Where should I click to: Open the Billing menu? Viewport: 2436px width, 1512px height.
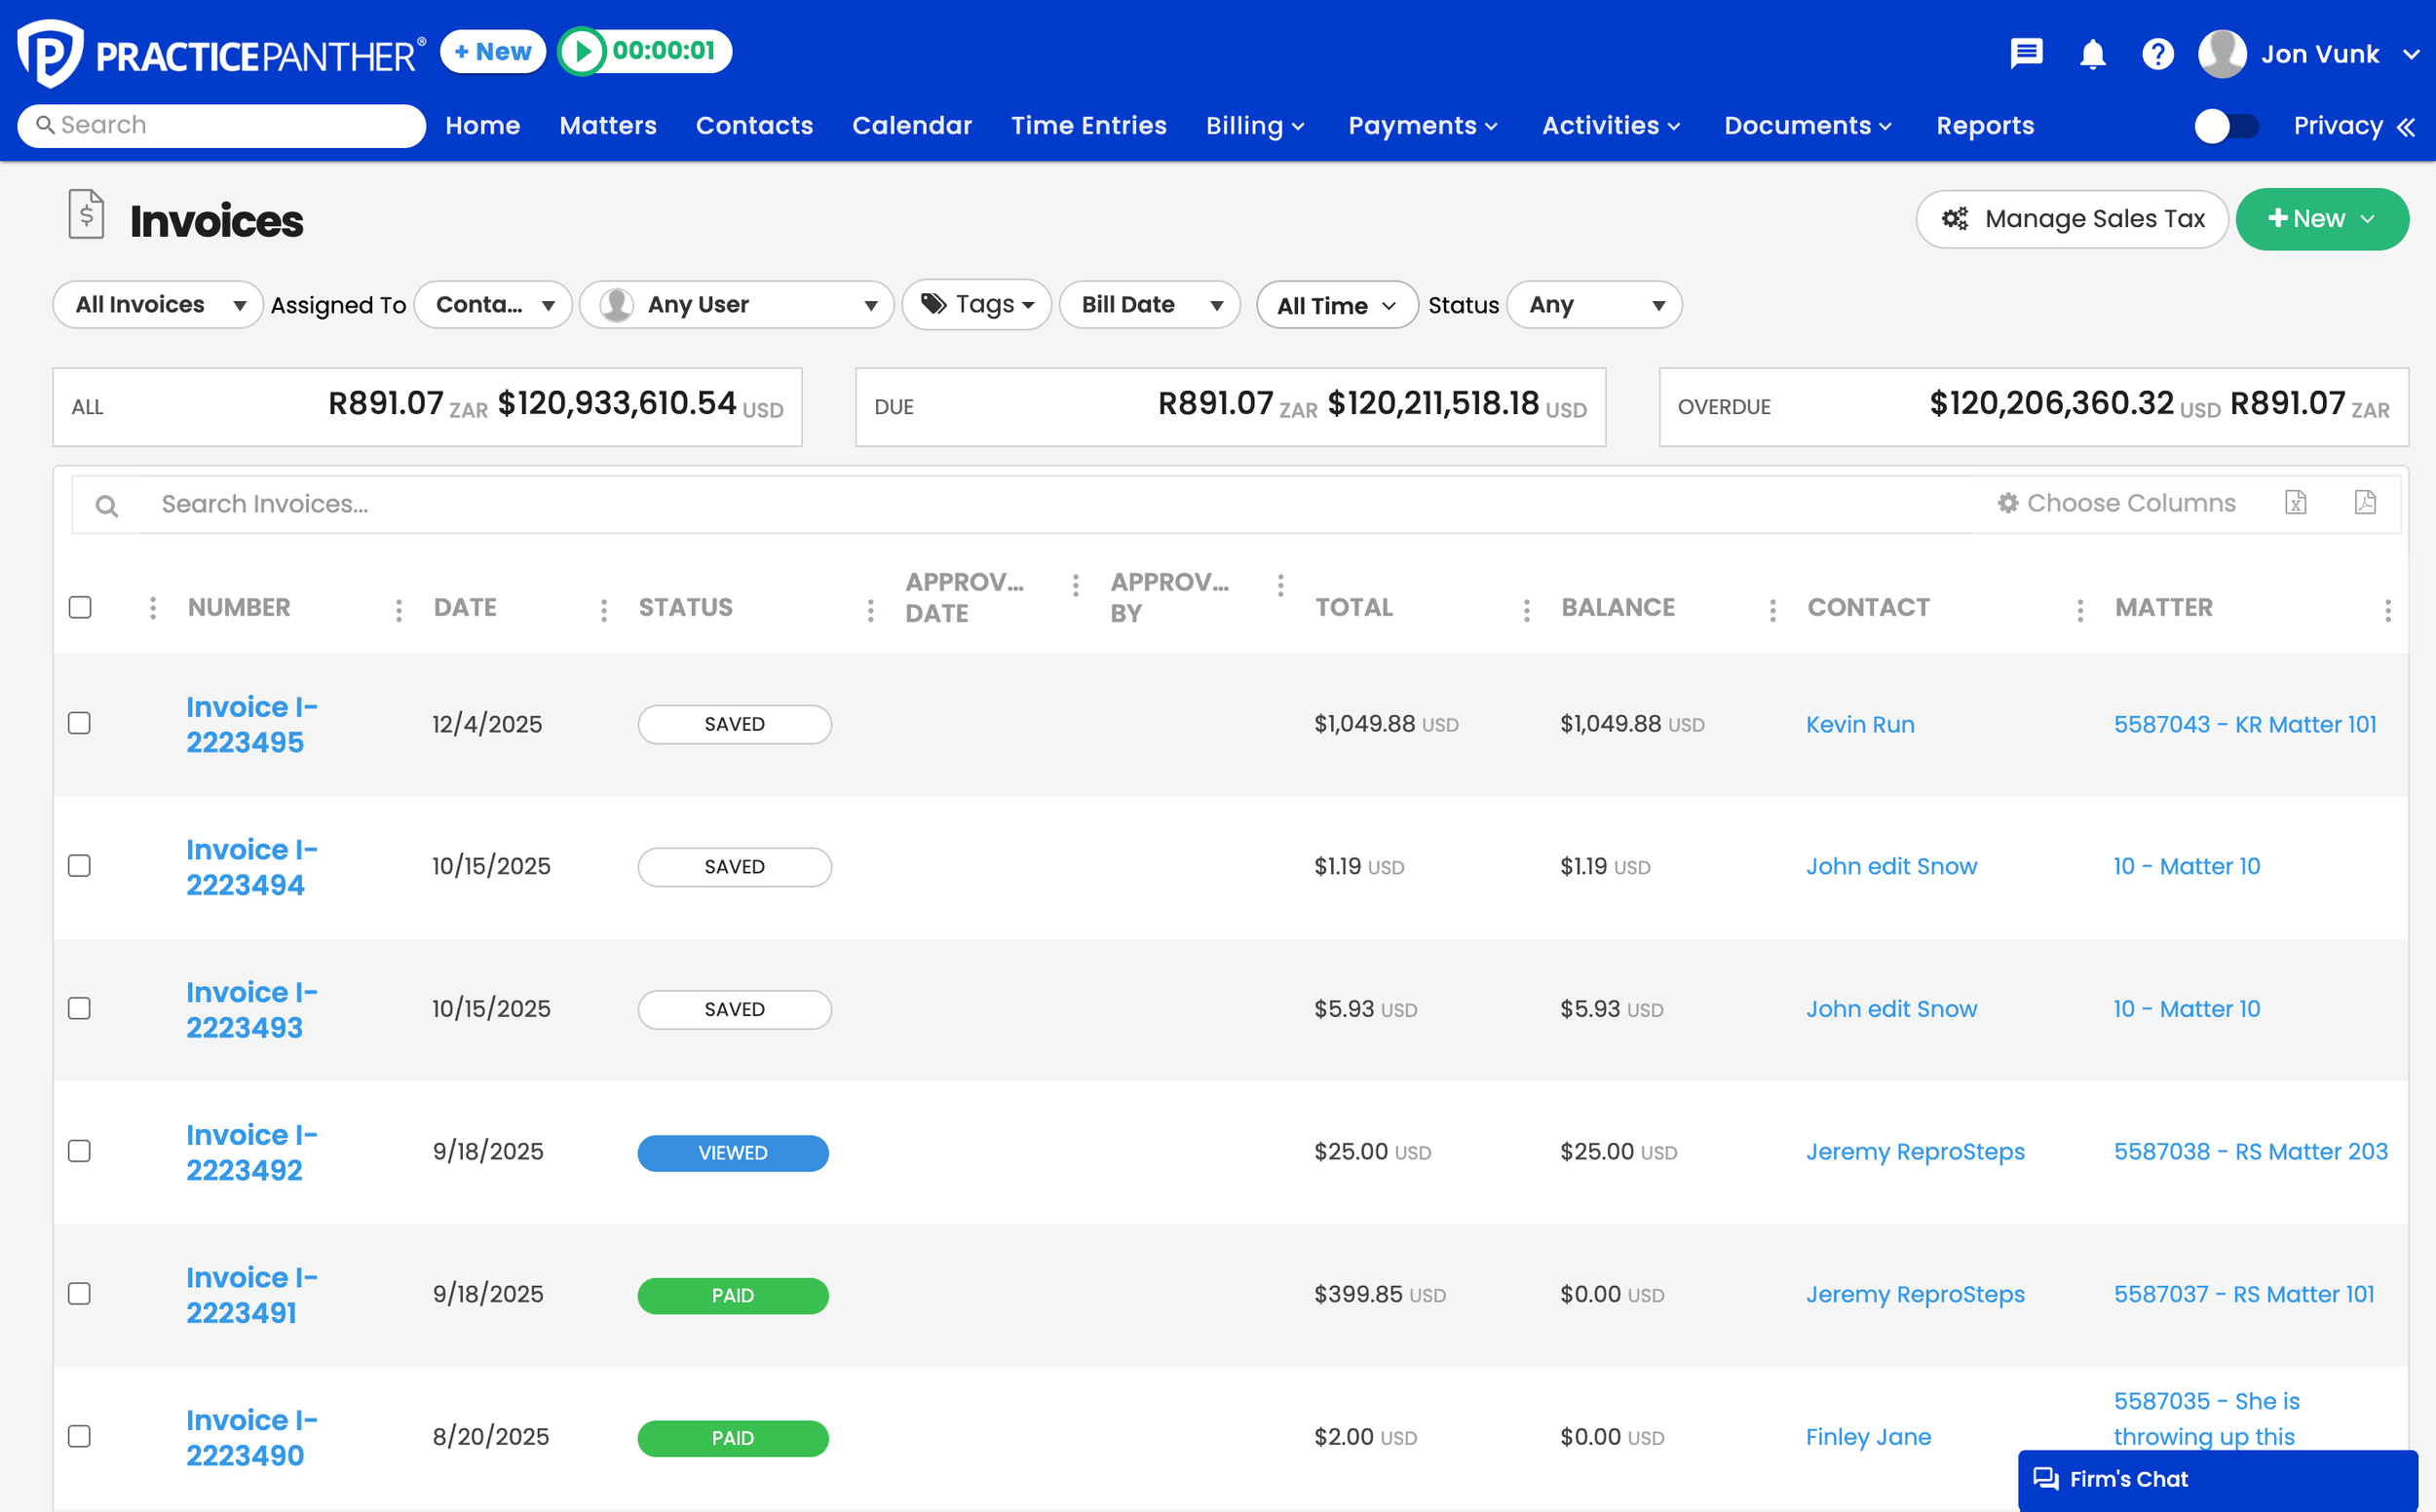(x=1254, y=125)
